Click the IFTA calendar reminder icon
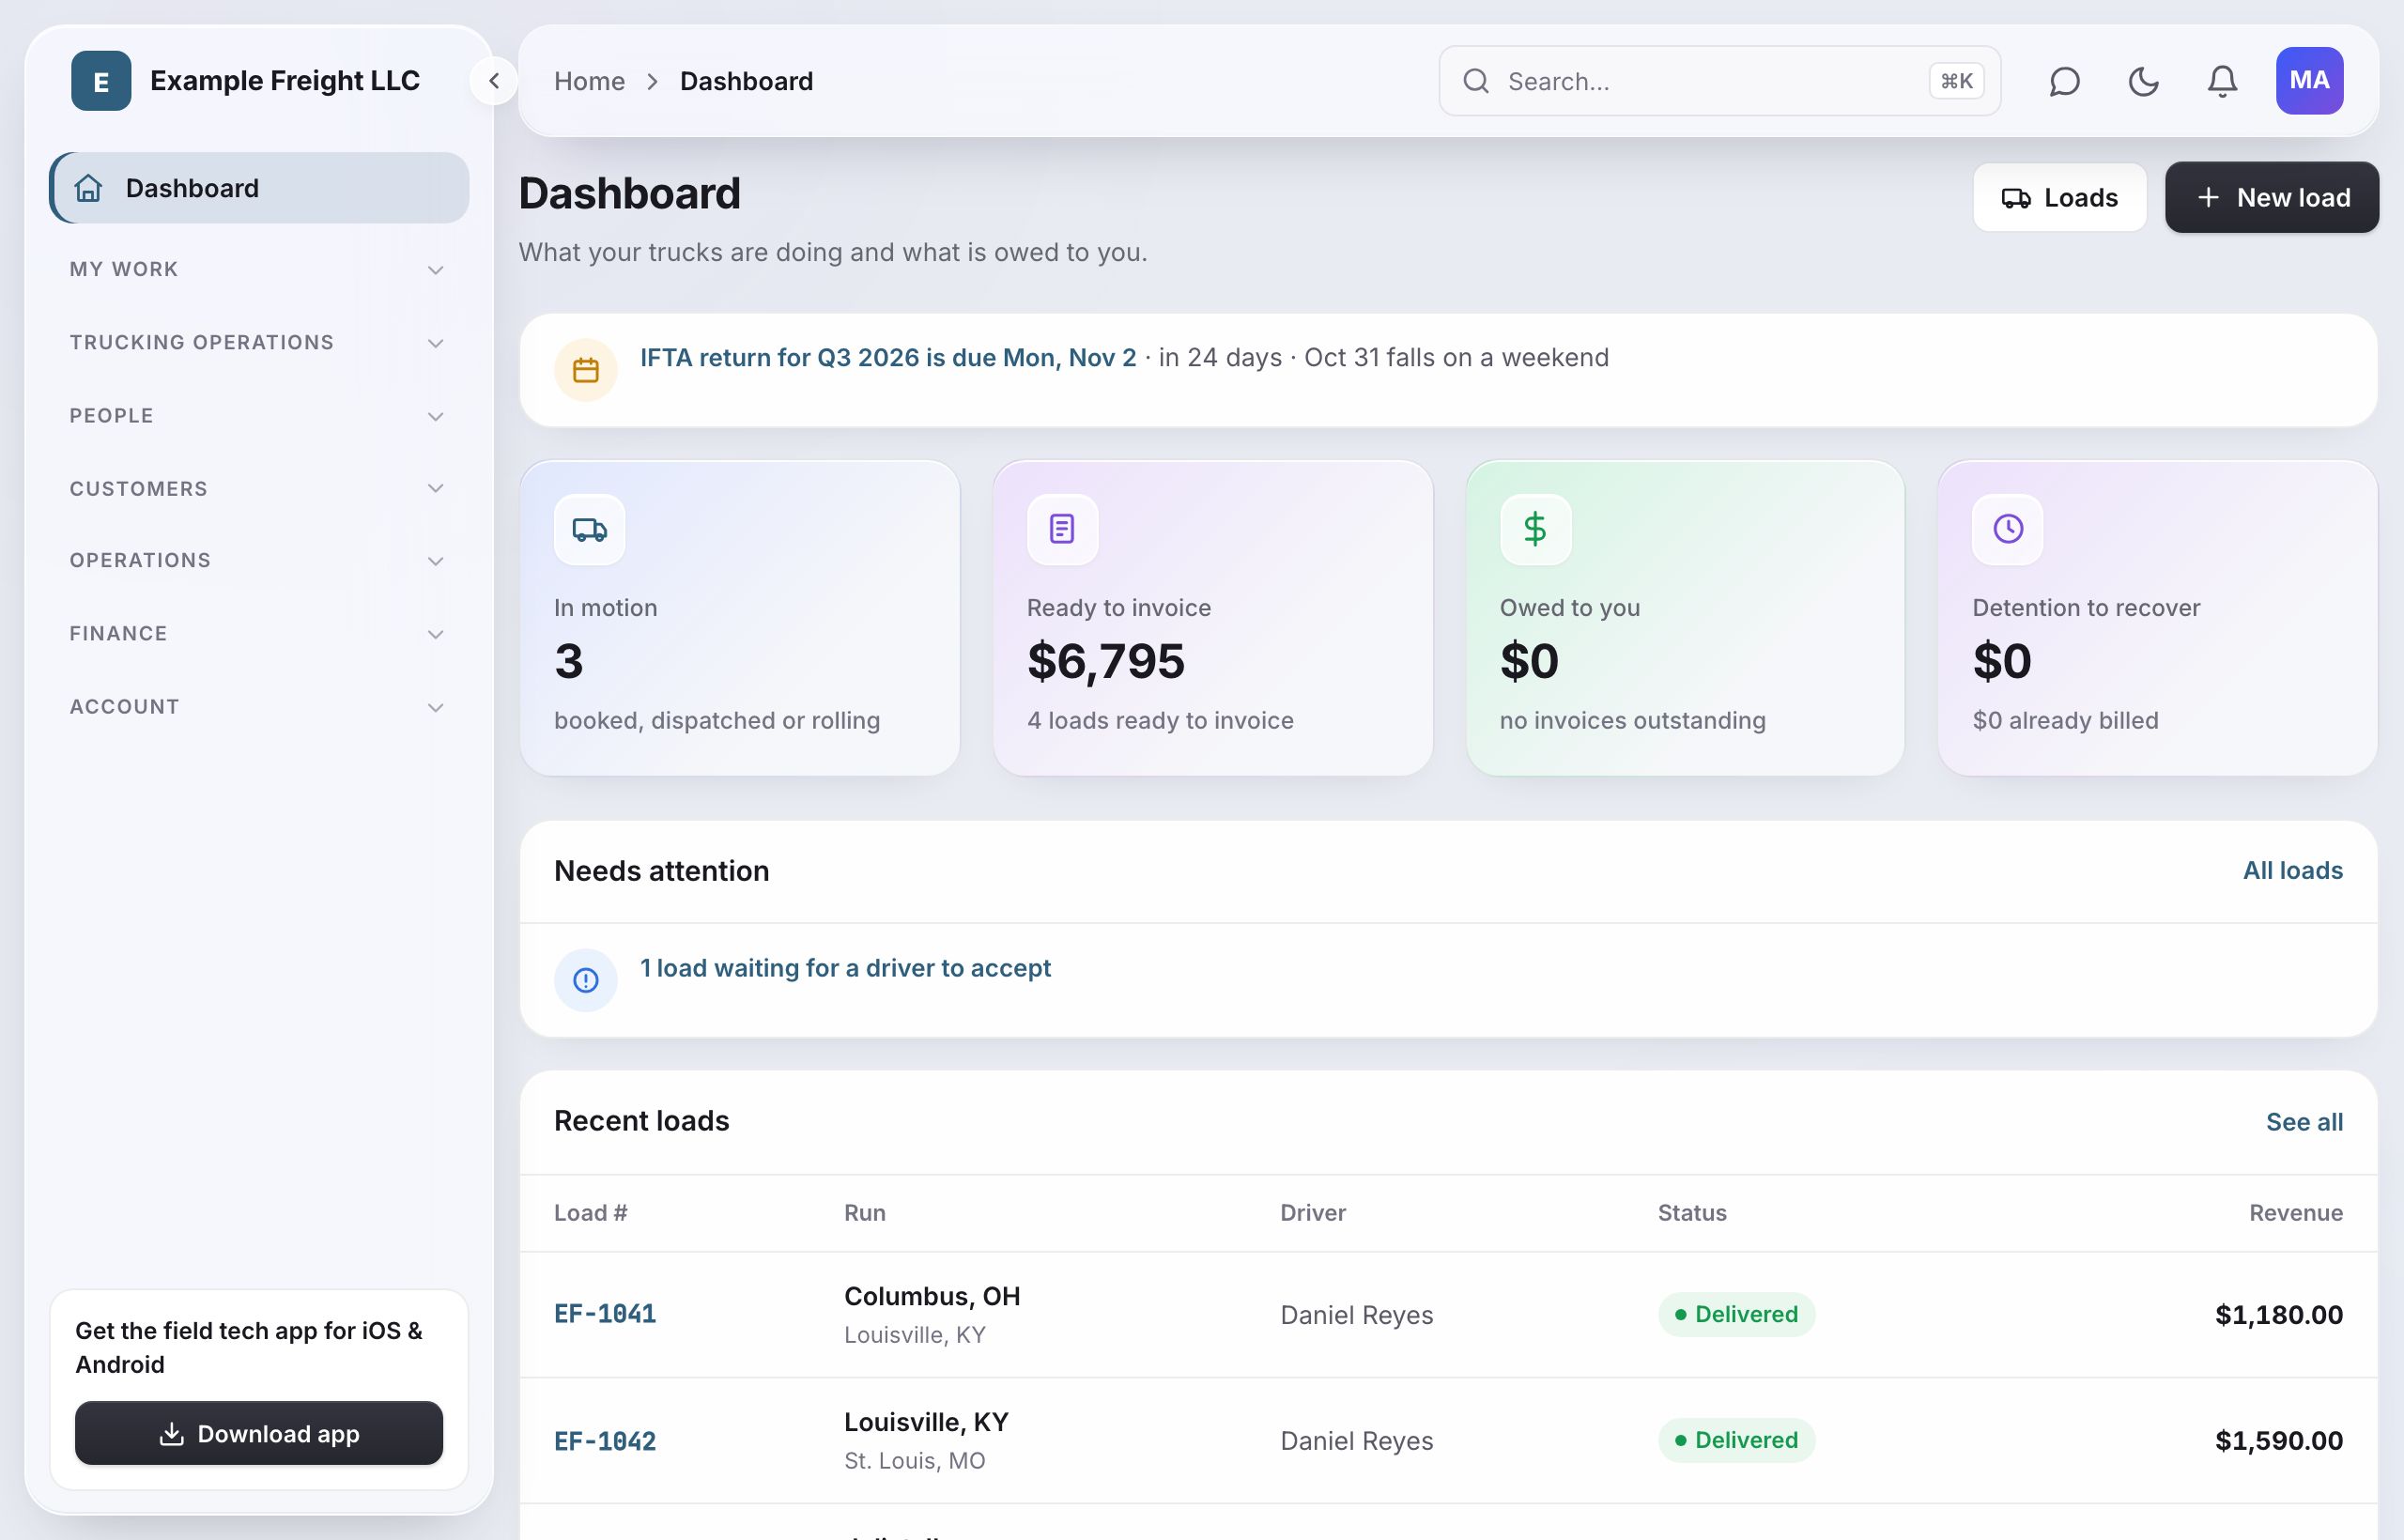Viewport: 2404px width, 1540px height. (x=586, y=370)
